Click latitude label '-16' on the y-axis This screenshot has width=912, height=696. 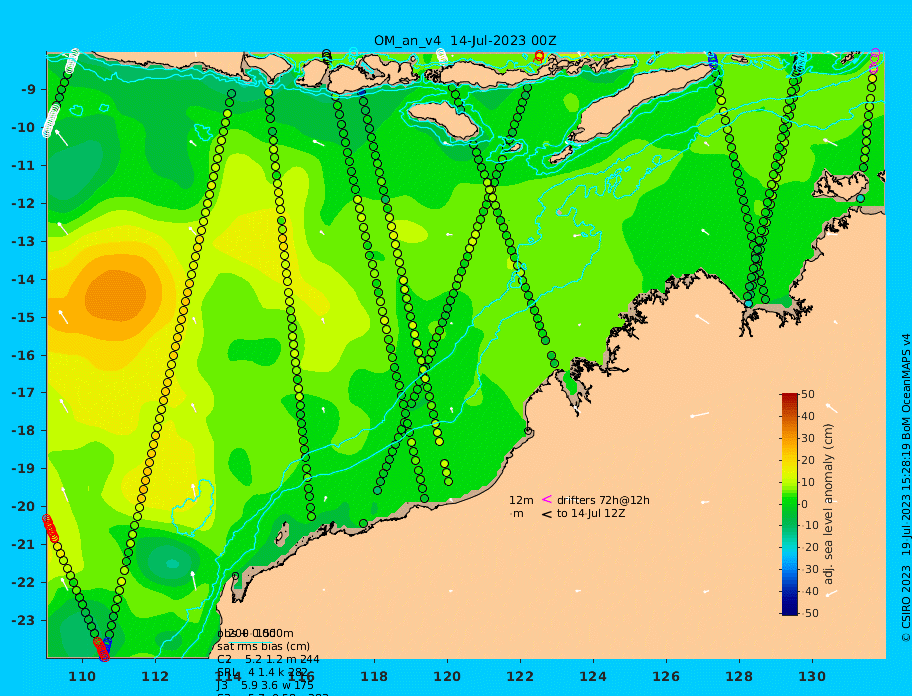point(24,355)
